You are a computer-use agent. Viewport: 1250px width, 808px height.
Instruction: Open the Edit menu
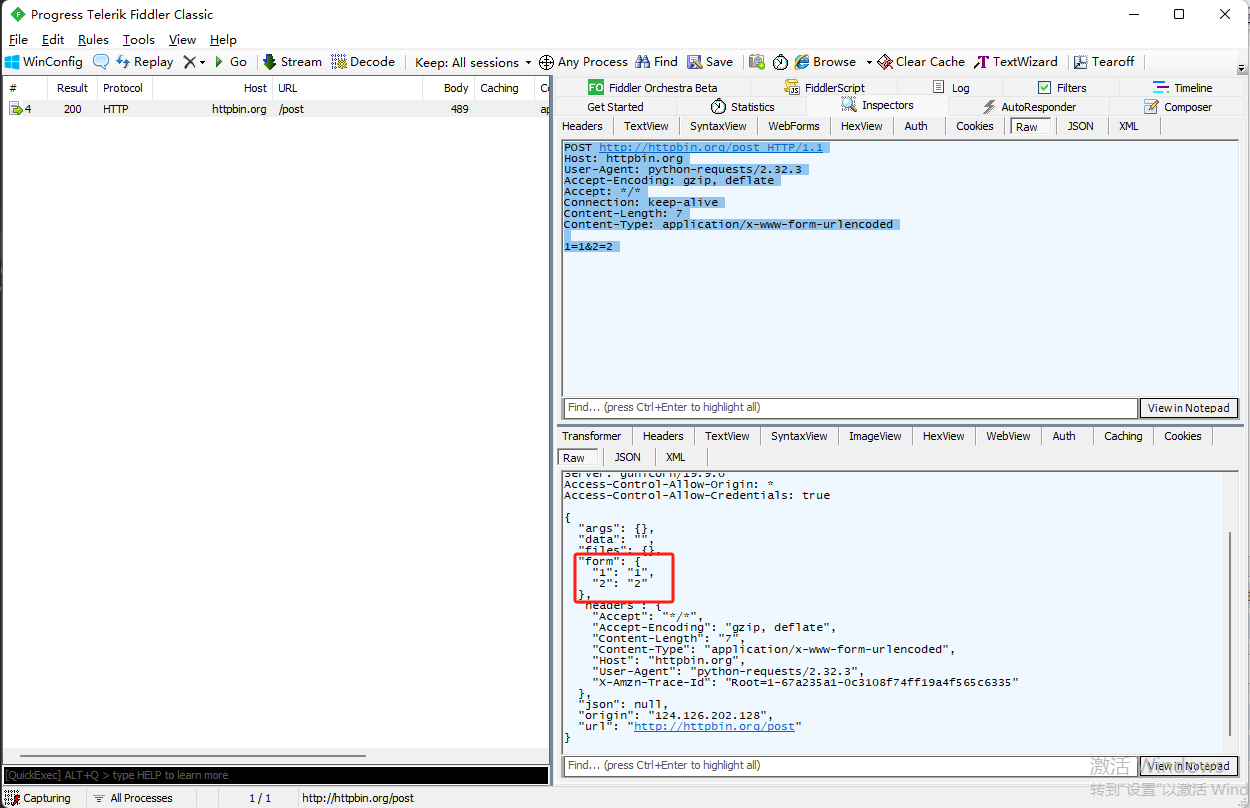coord(53,40)
